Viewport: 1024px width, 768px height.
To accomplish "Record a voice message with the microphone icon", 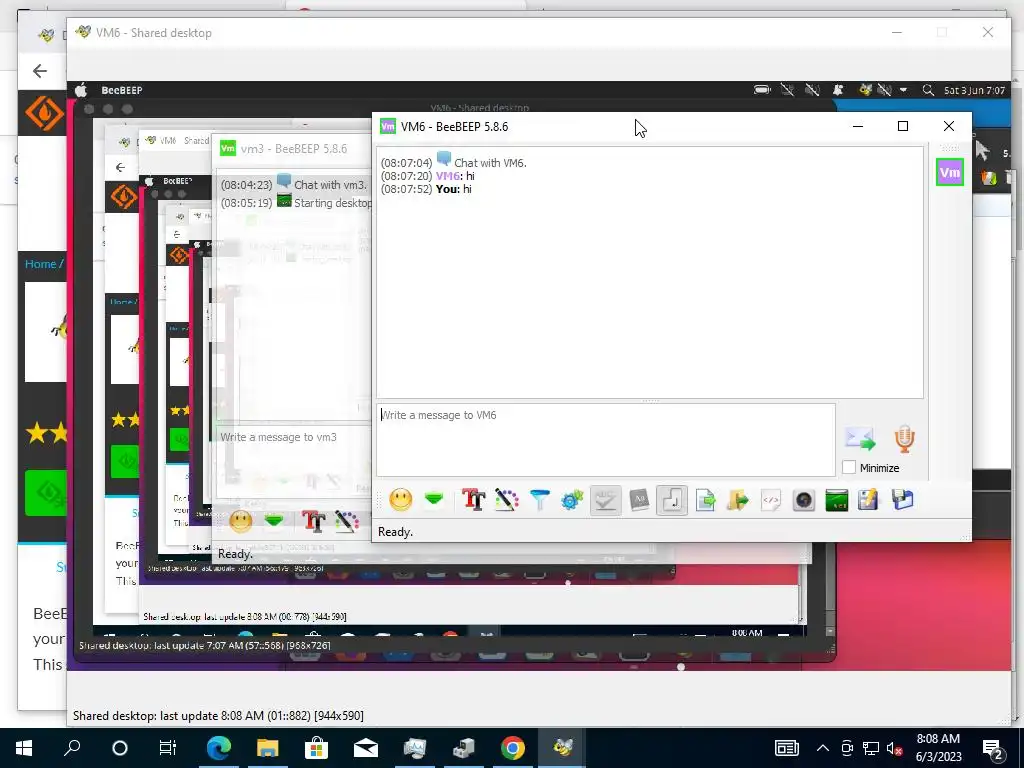I will pyautogui.click(x=904, y=439).
